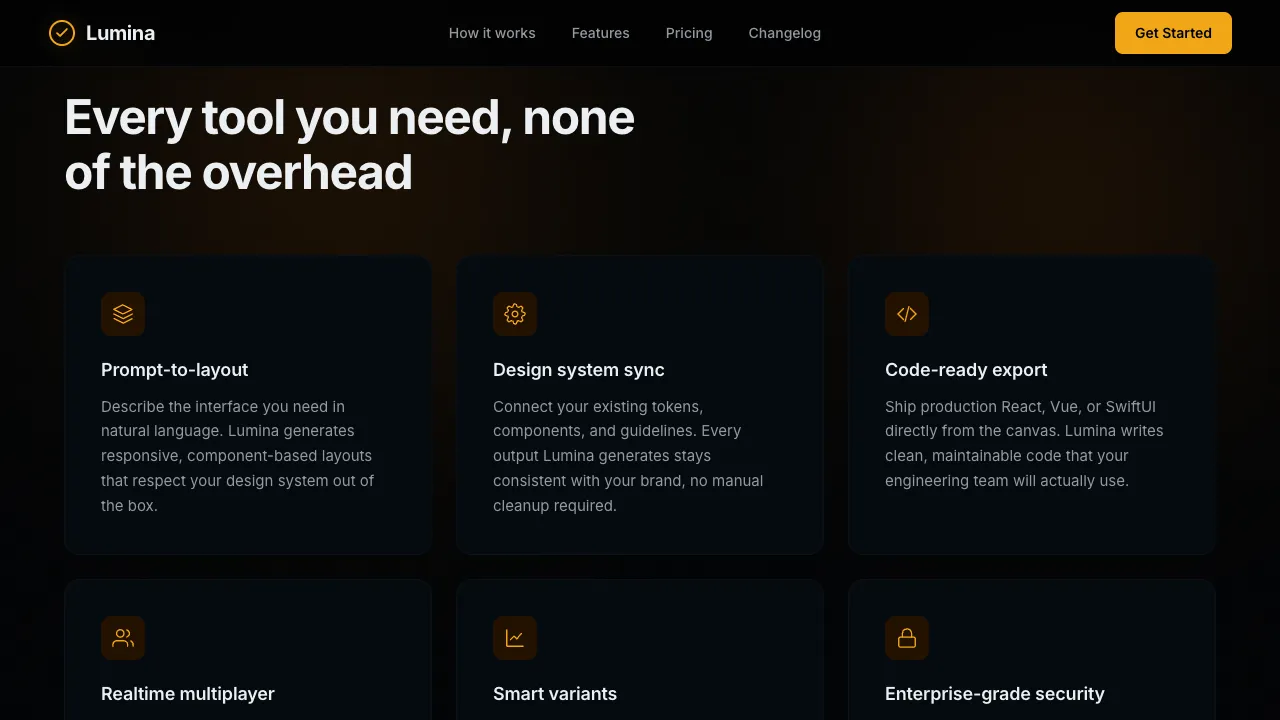This screenshot has height=720, width=1280.
Task: Click the Code-ready export card title
Action: (x=966, y=370)
